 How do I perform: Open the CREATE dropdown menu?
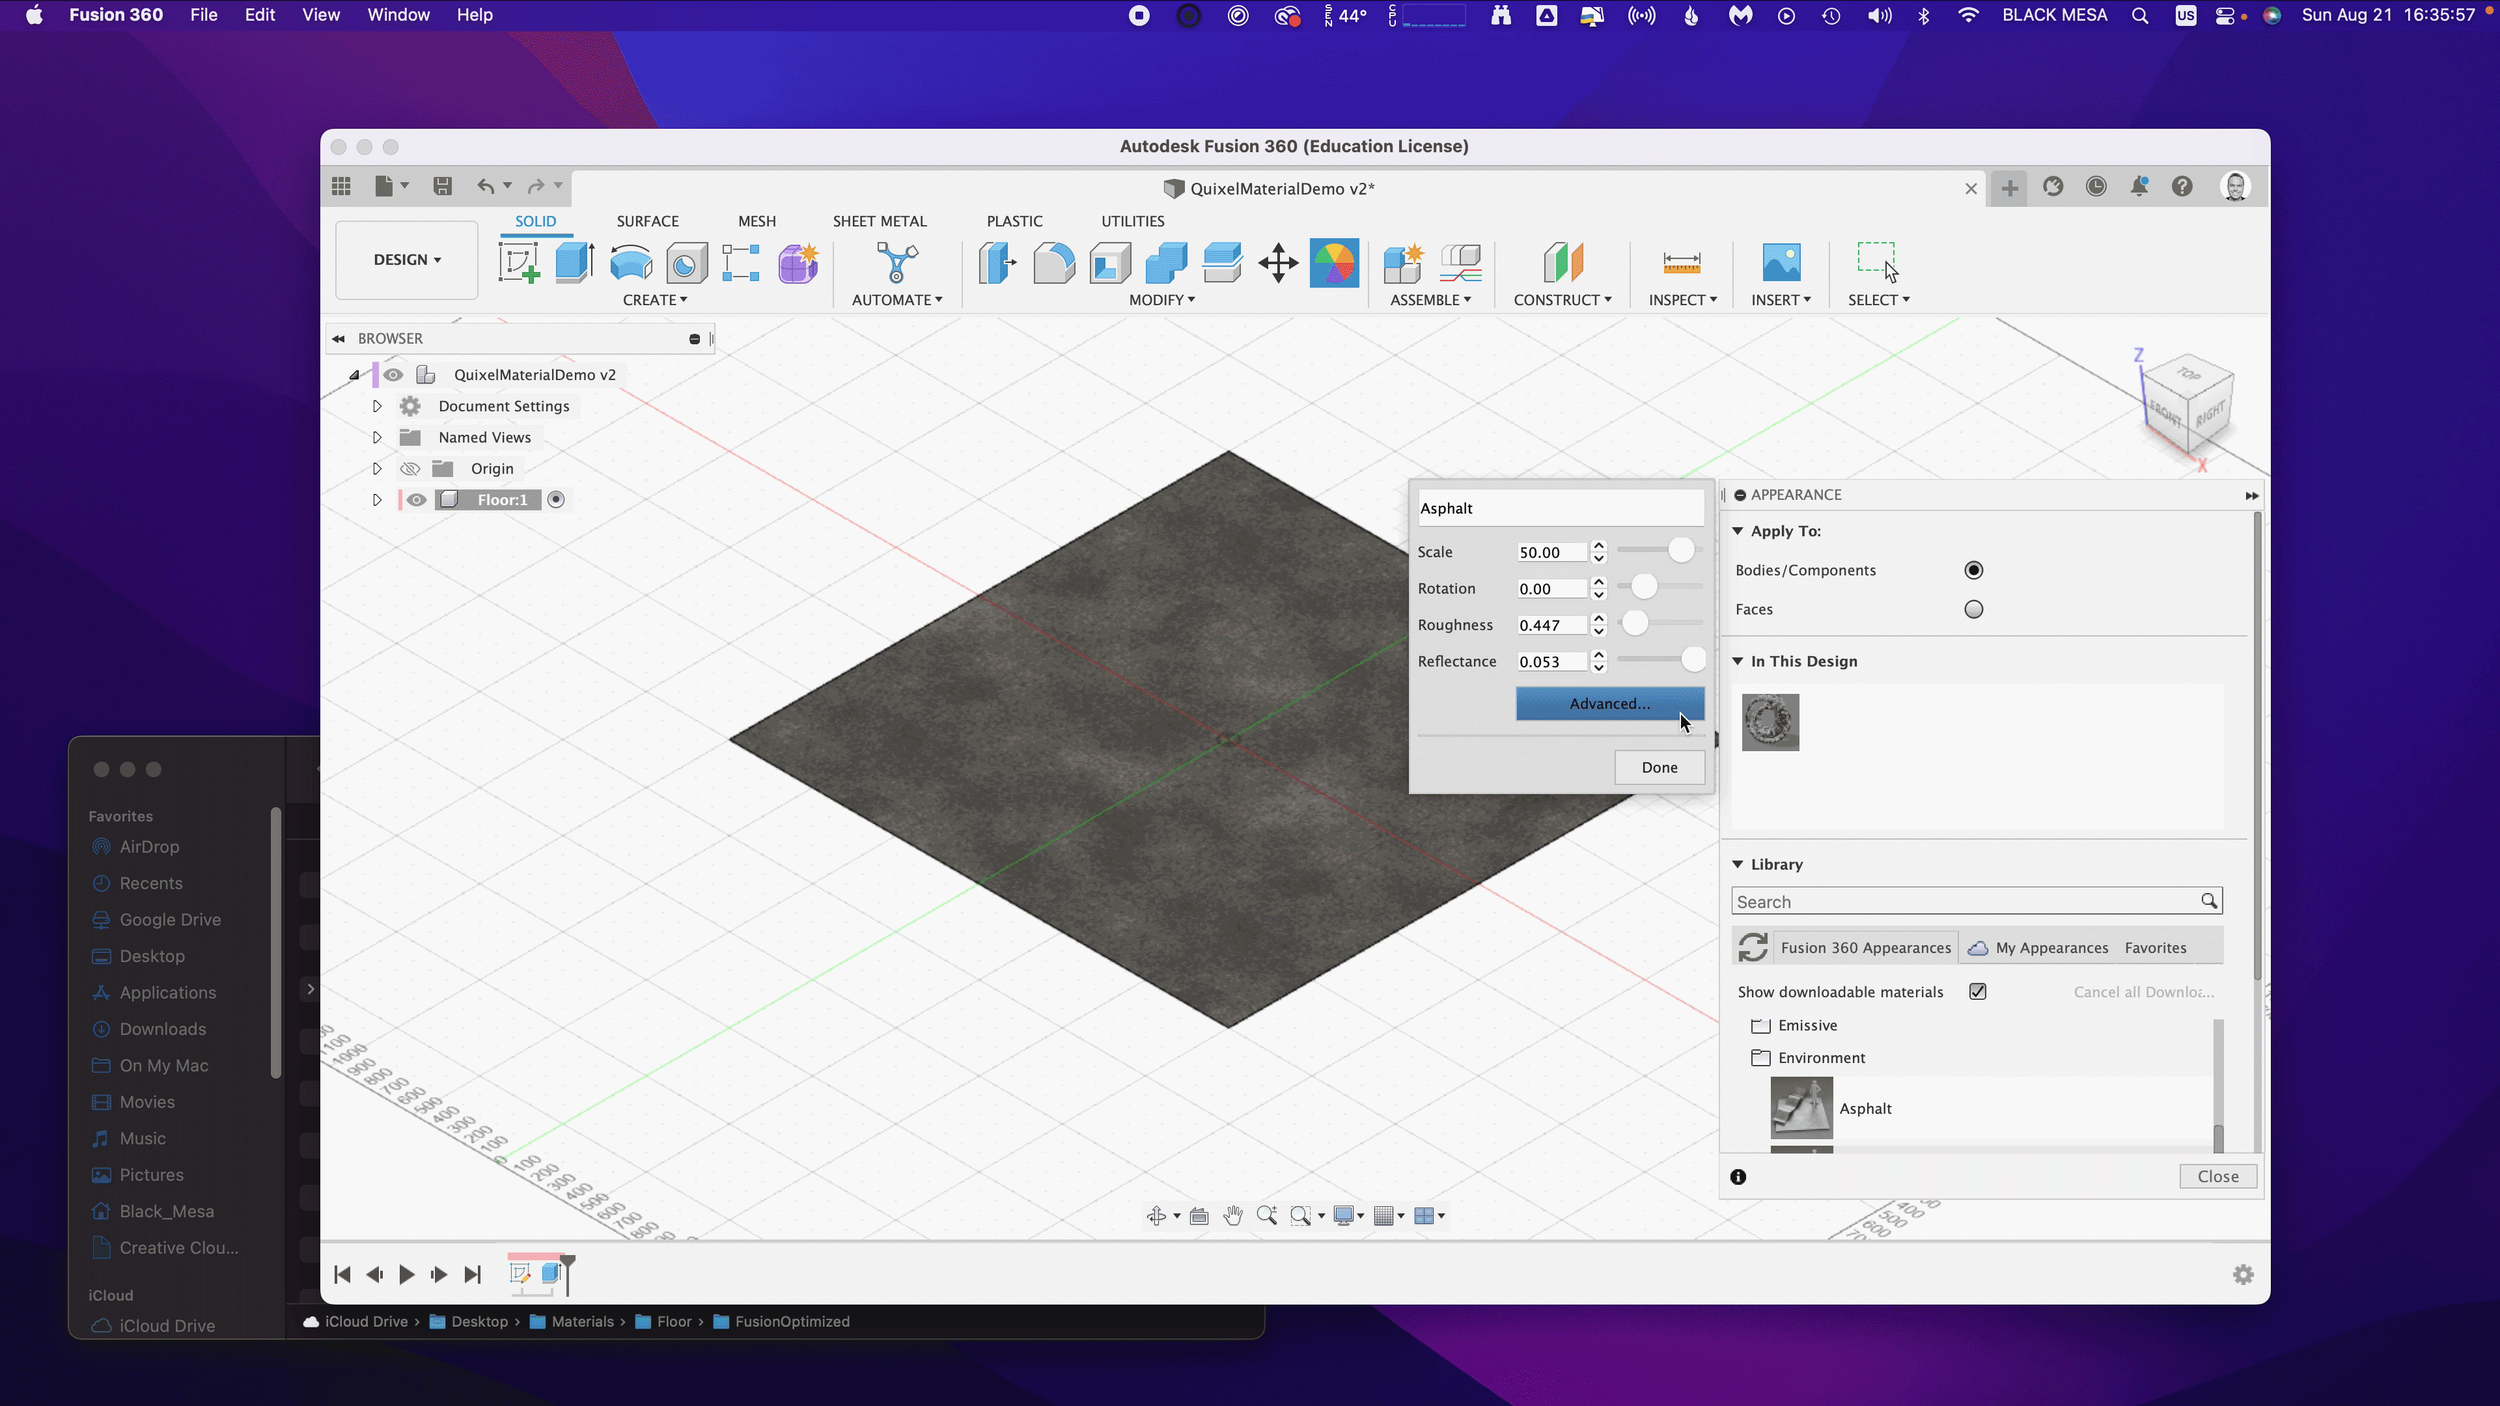coord(655,300)
